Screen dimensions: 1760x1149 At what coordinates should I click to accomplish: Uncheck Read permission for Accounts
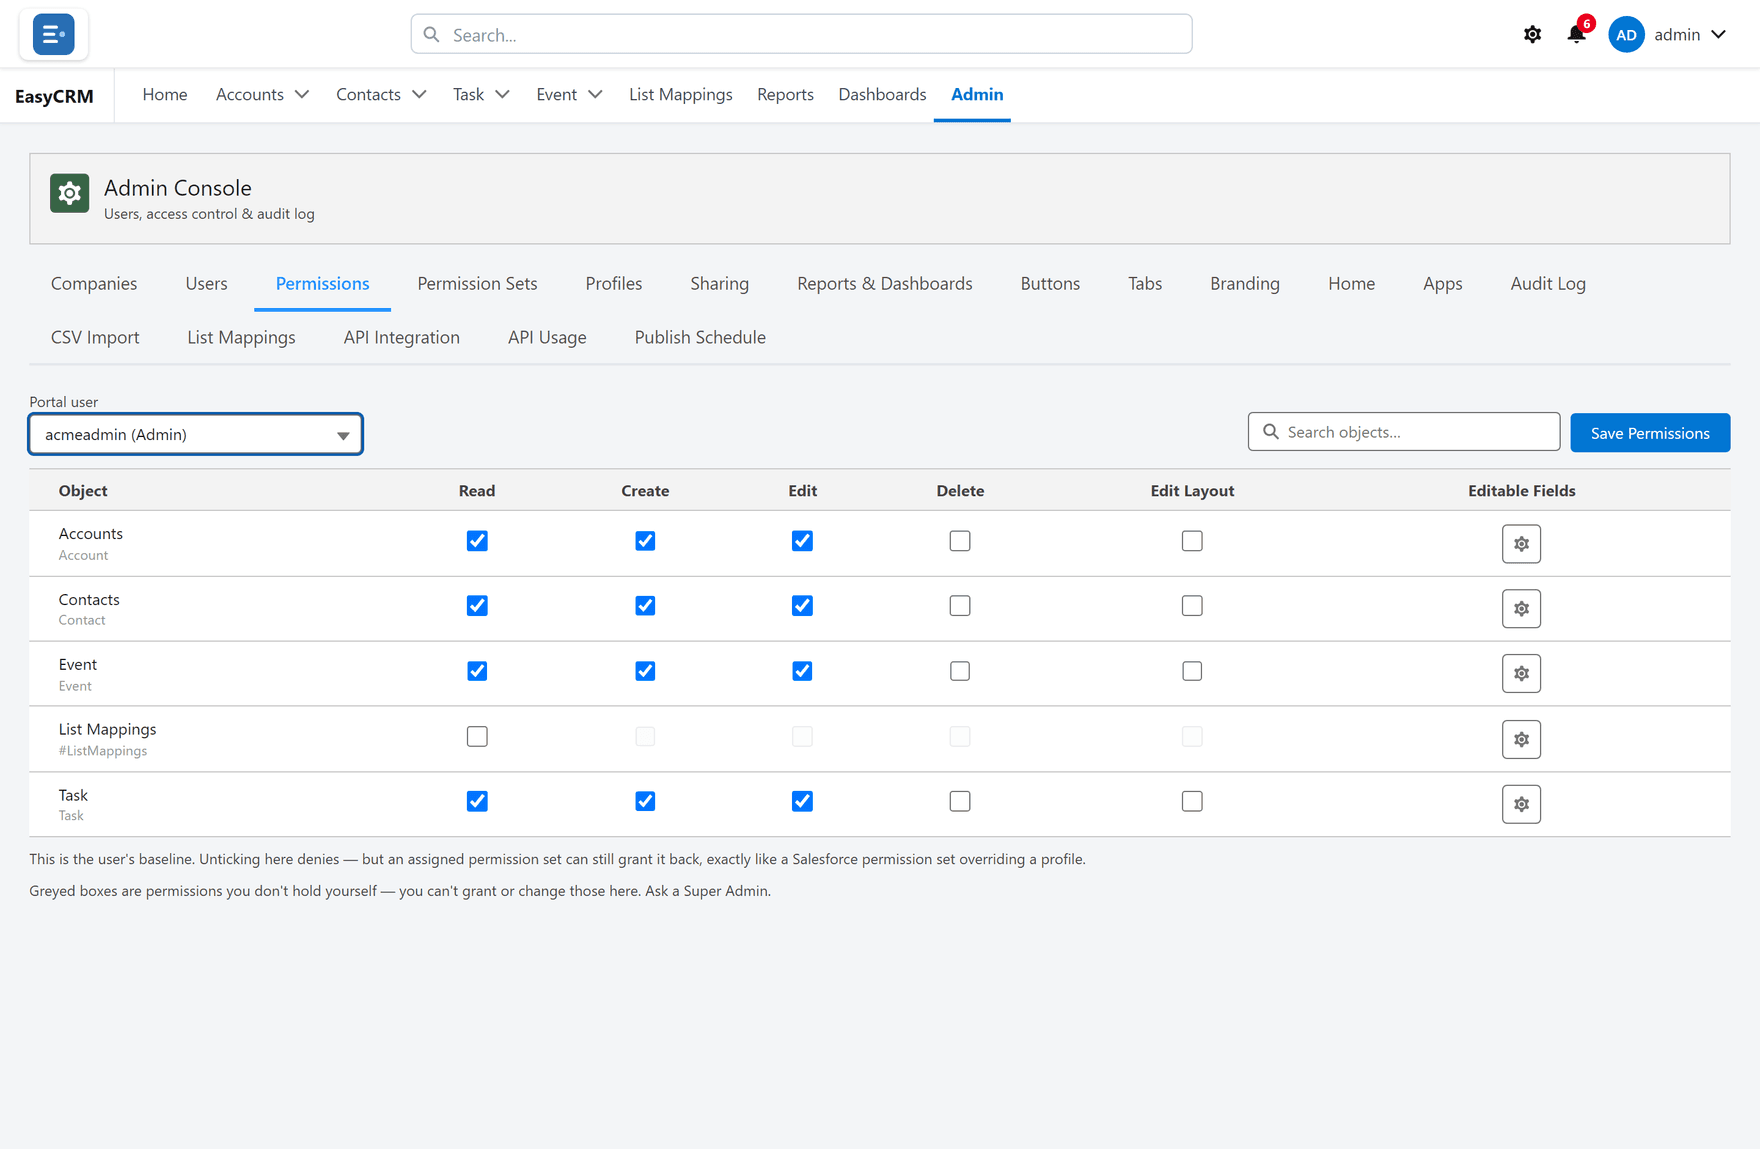477,541
